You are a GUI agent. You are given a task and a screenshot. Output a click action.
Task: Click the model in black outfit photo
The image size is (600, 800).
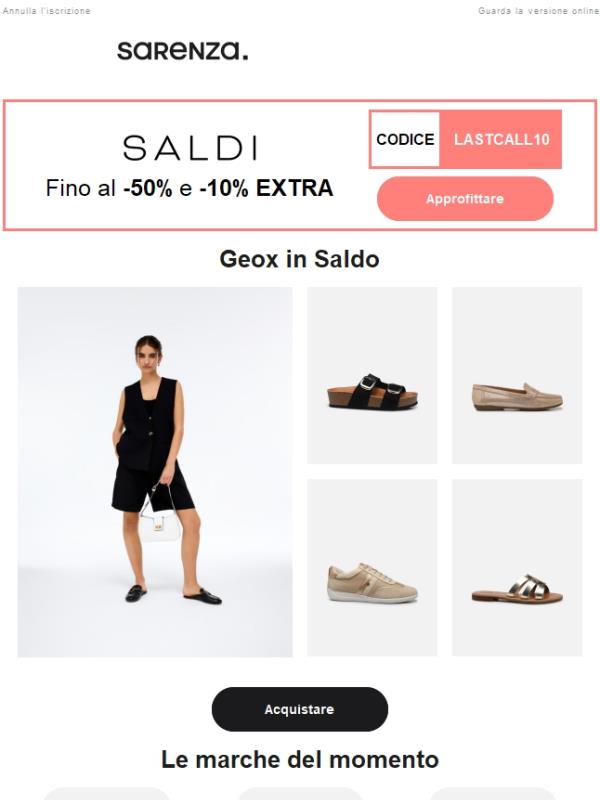(x=155, y=472)
